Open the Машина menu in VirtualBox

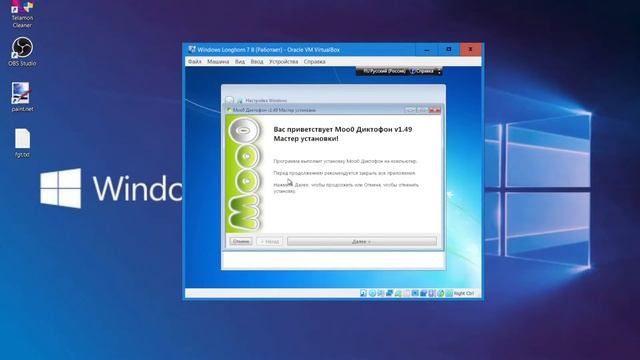tap(218, 62)
